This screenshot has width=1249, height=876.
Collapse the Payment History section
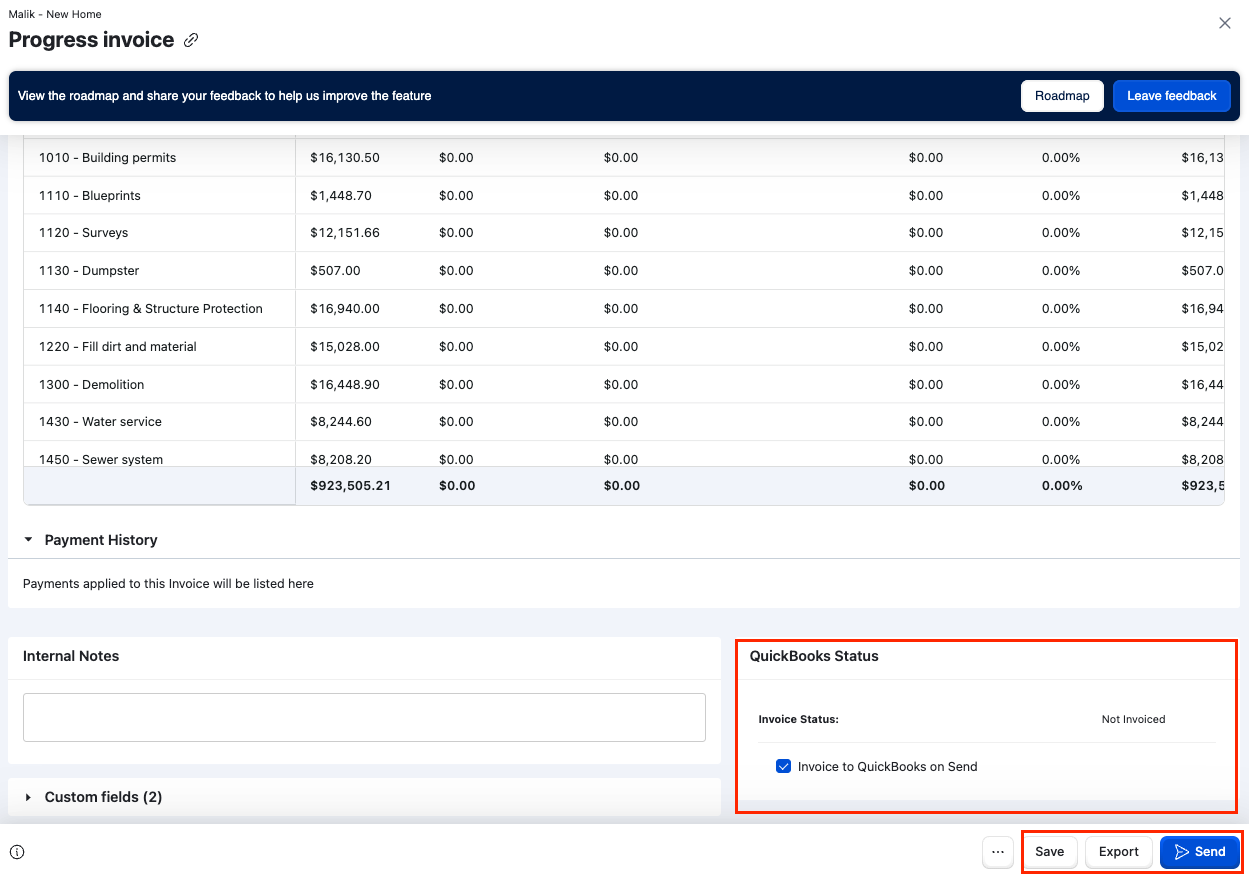(x=29, y=540)
